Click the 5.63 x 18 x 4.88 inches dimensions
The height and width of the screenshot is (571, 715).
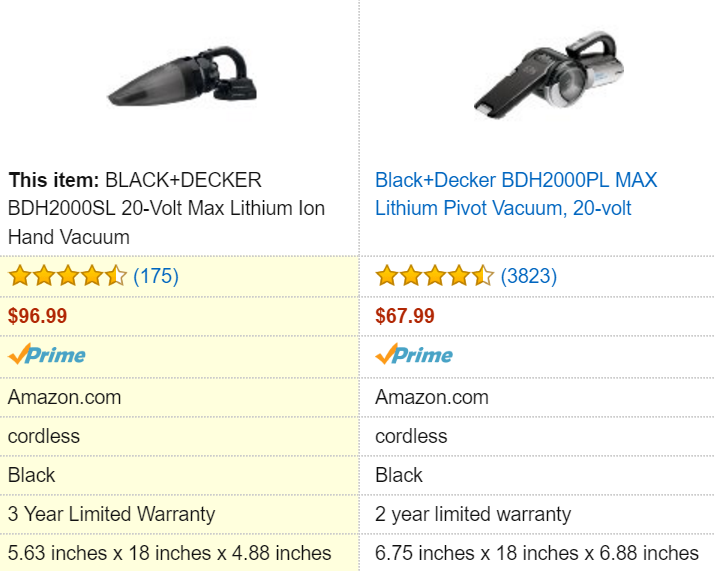coord(170,553)
